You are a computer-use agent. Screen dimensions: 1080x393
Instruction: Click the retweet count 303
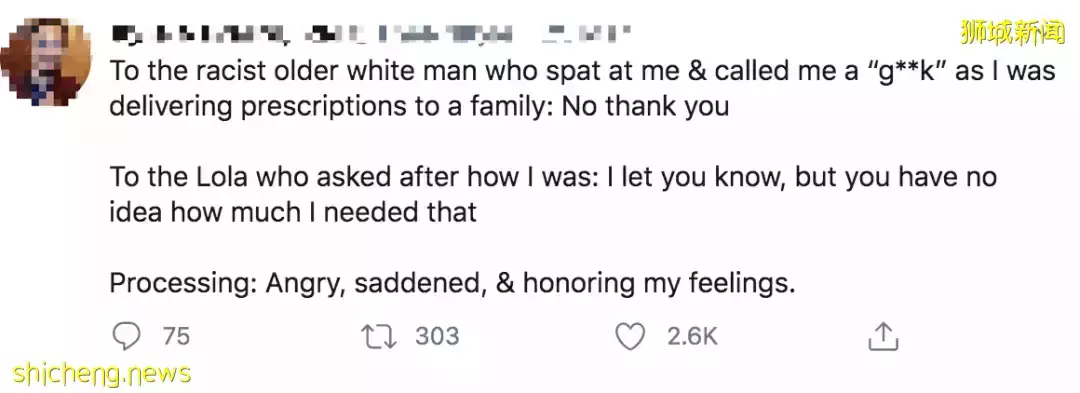coord(437,337)
